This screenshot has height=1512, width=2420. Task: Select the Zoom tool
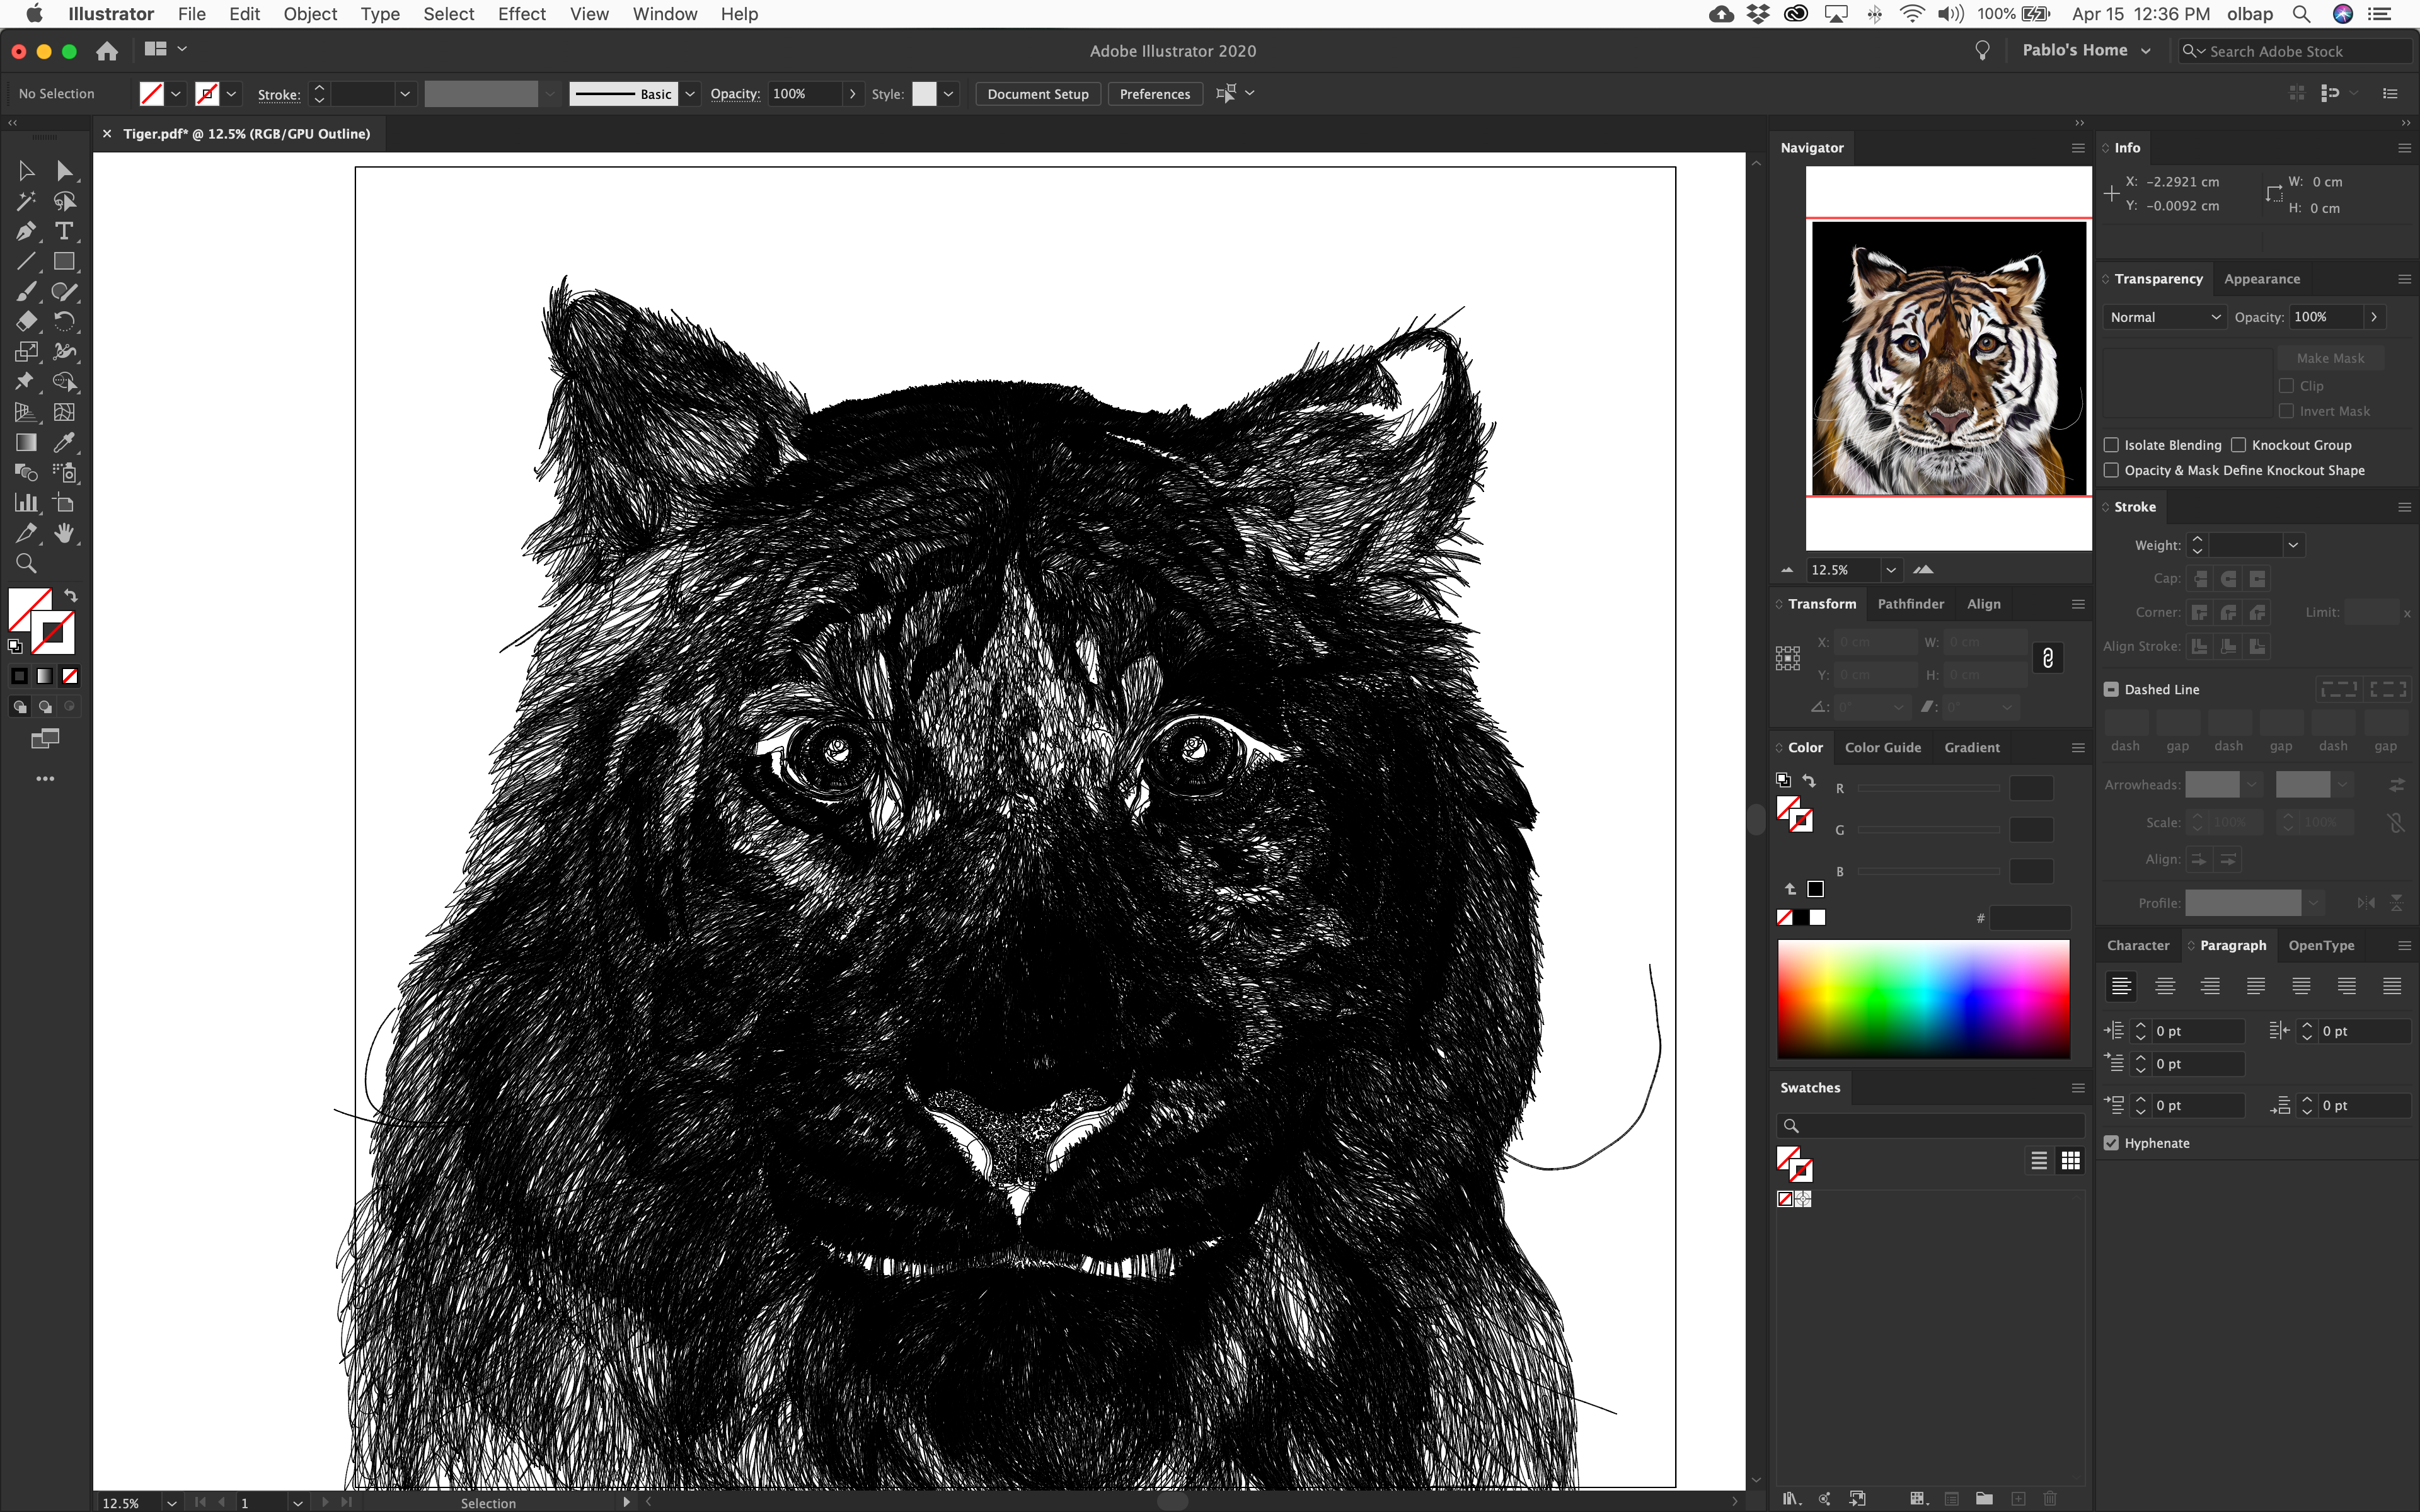click(26, 563)
